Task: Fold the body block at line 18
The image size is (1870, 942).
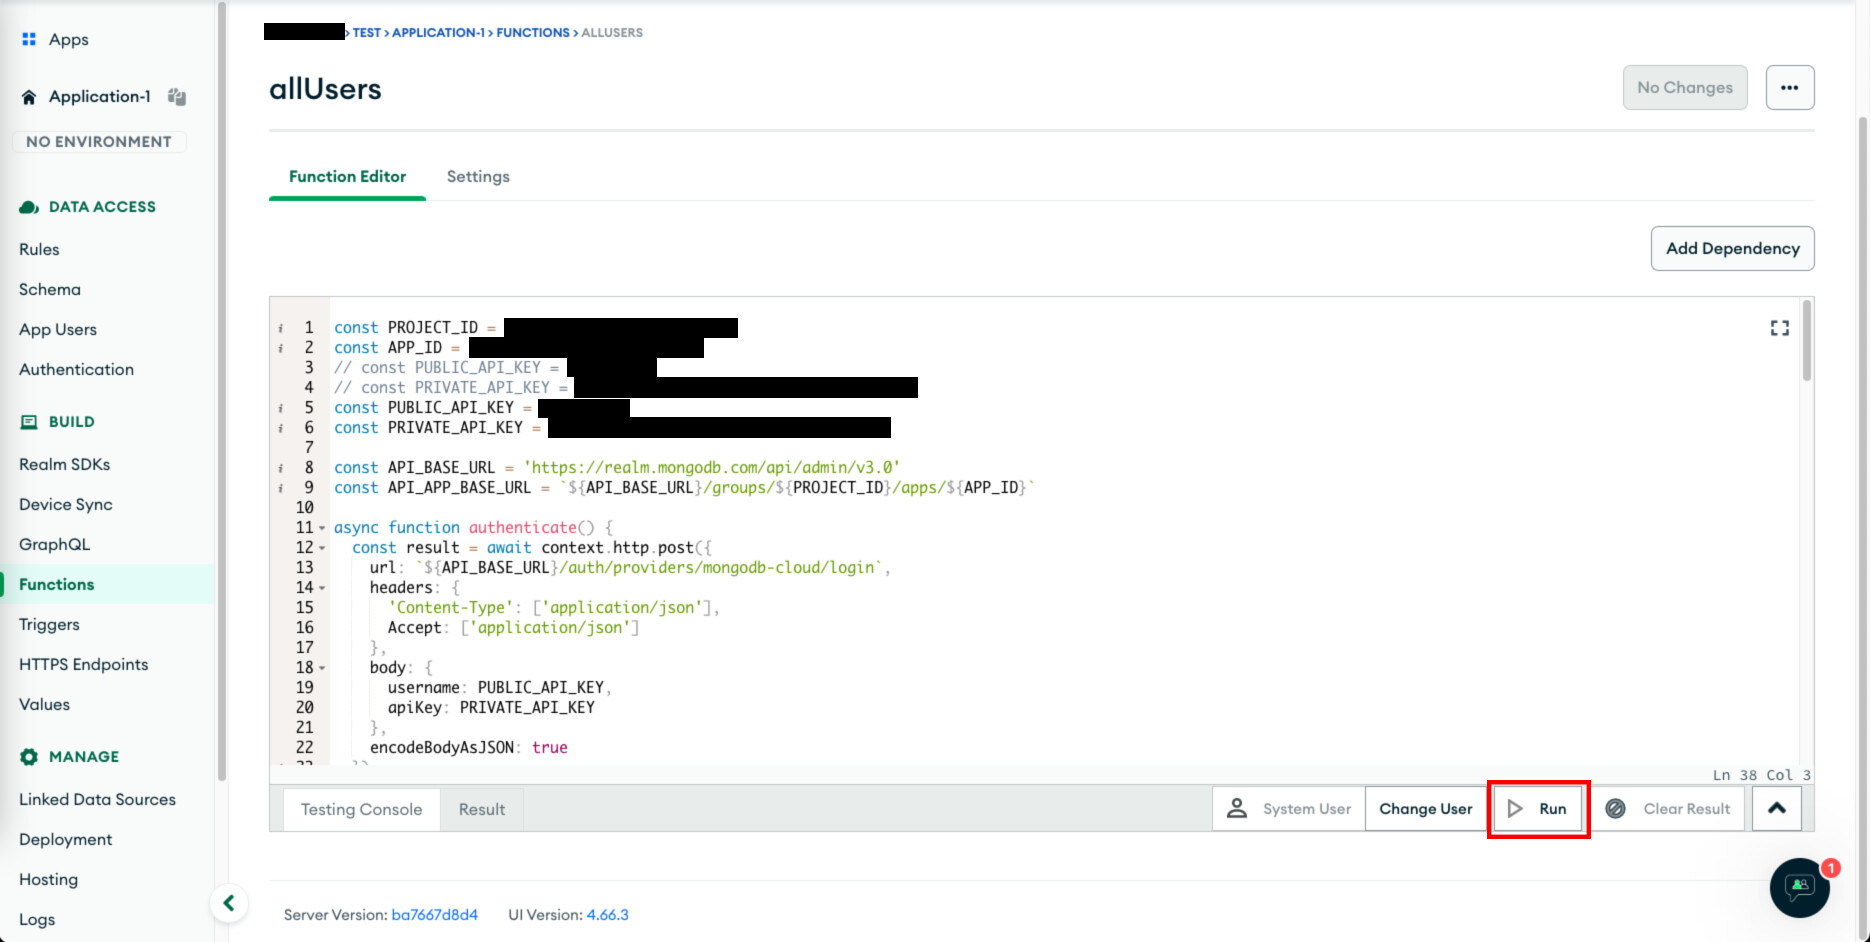Action: point(322,668)
